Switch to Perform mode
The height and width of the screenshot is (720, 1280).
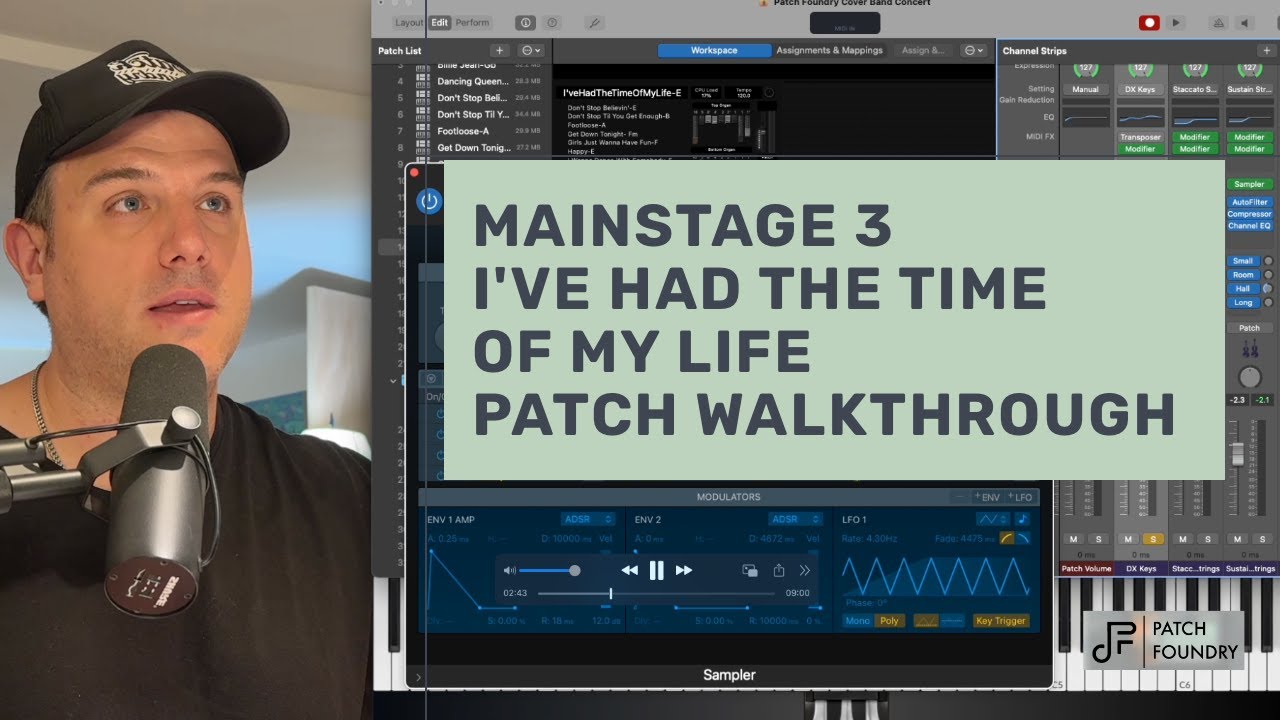pos(473,22)
